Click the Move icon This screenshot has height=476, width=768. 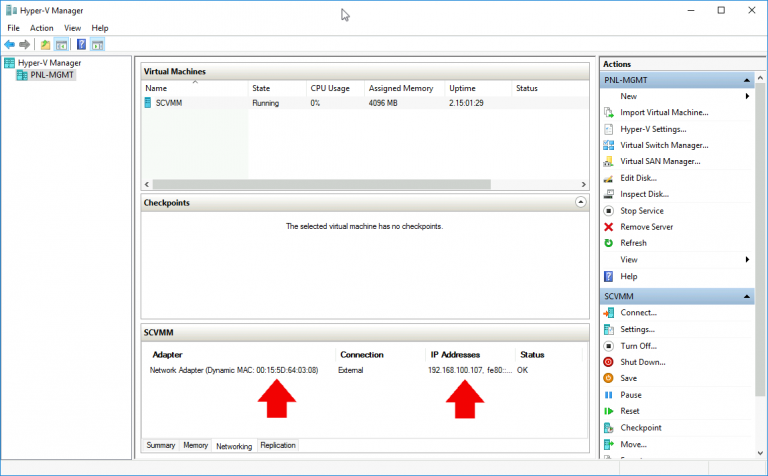tap(608, 444)
